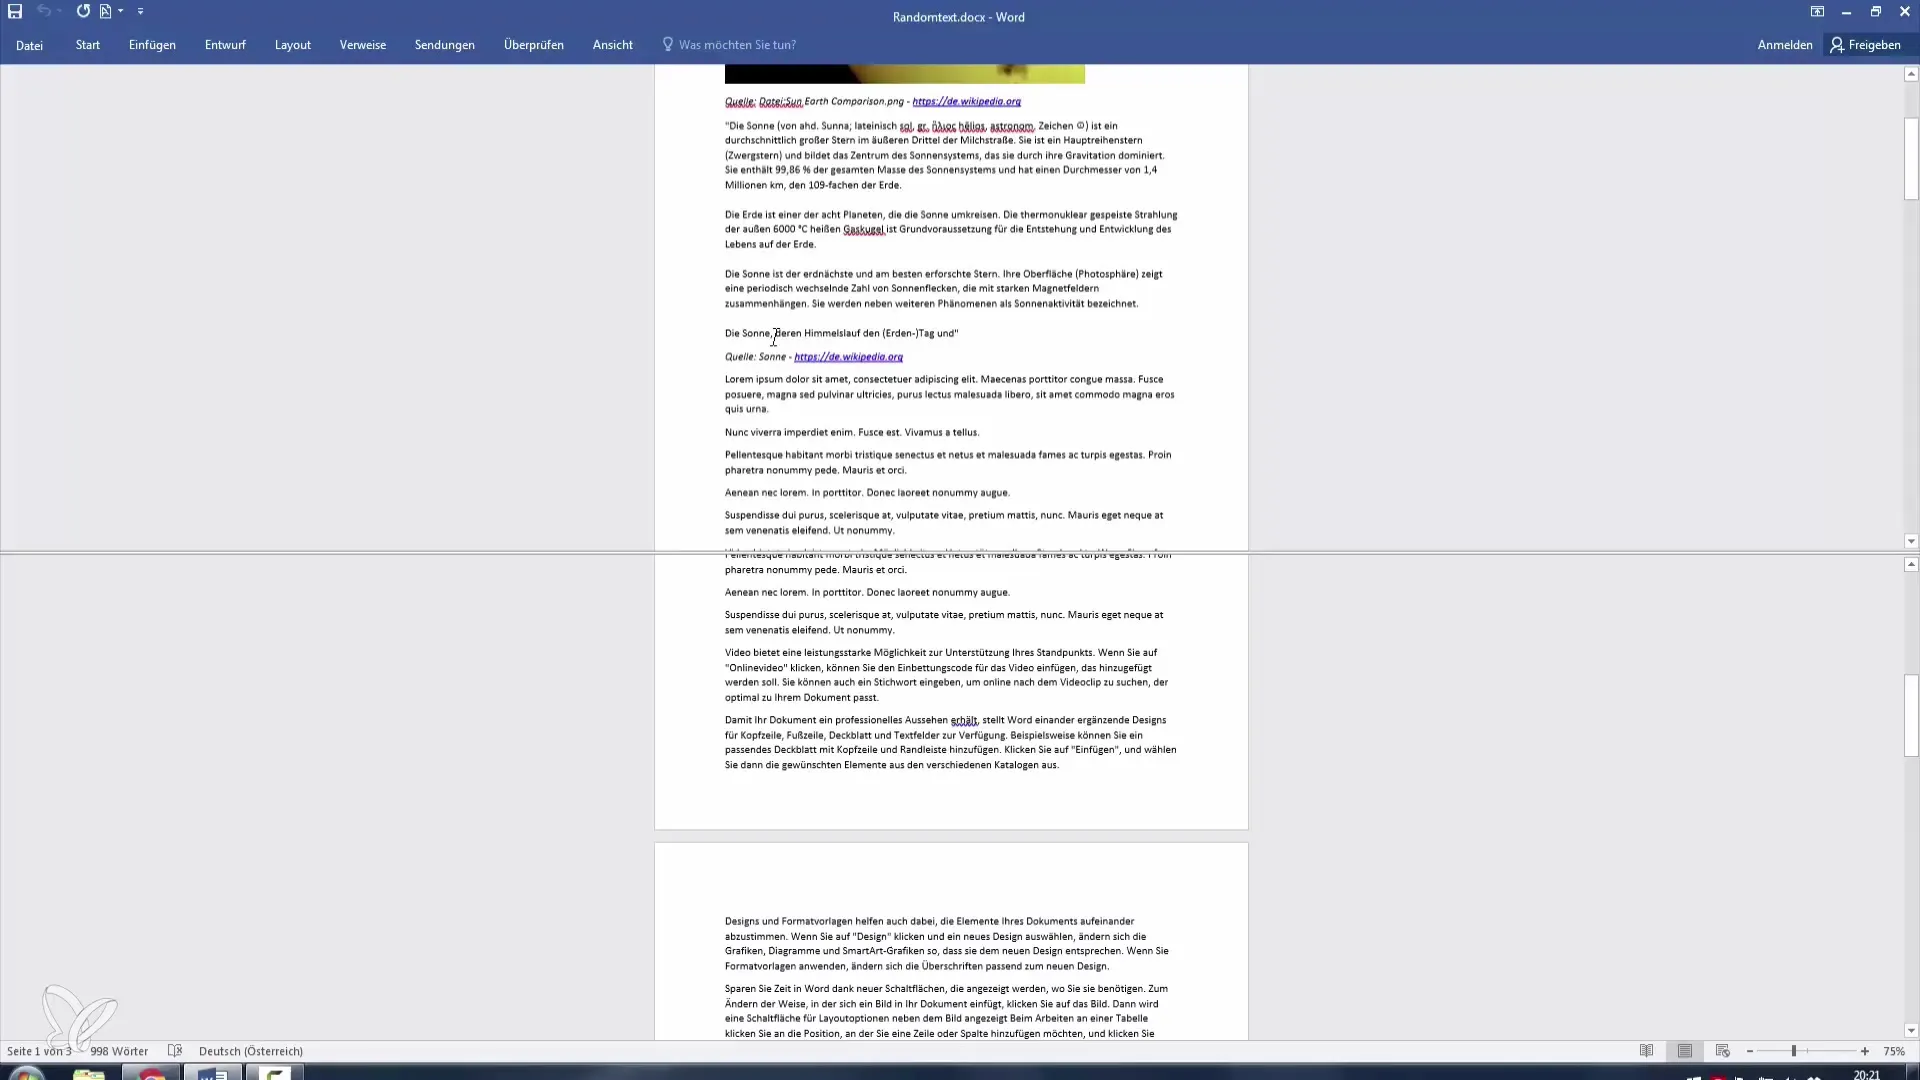Click the Undo arrow in the quick access toolbar
This screenshot has width=1920, height=1080.
44,11
